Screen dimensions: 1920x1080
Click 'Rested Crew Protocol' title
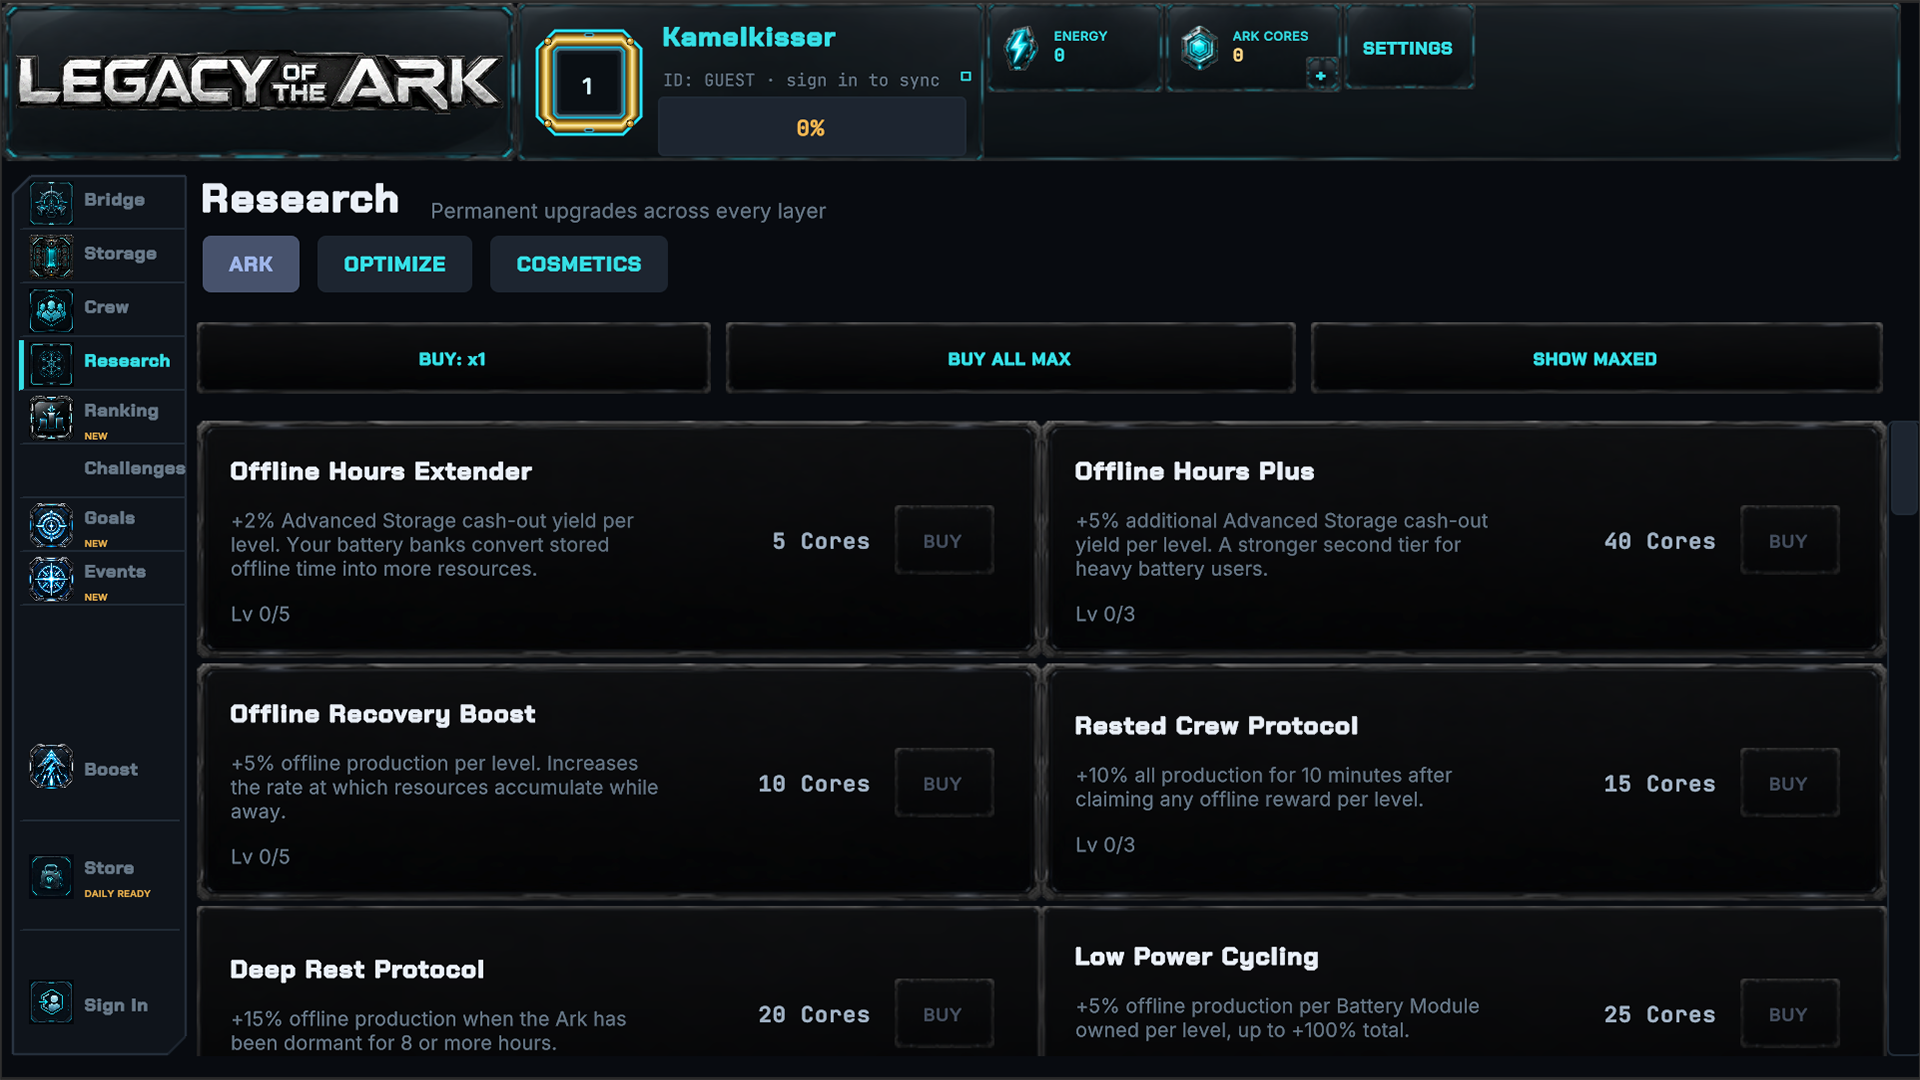[1216, 726]
